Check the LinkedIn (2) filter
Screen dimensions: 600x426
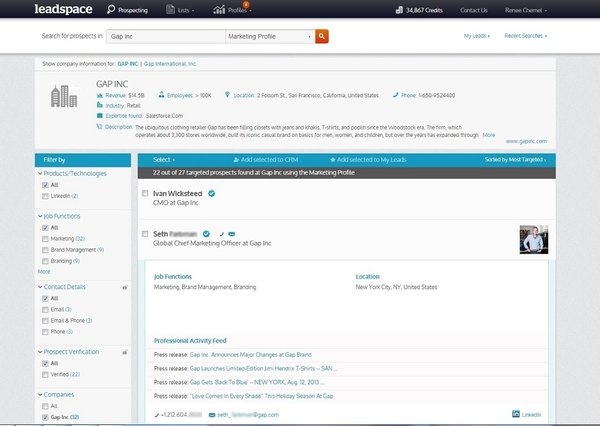coord(45,196)
